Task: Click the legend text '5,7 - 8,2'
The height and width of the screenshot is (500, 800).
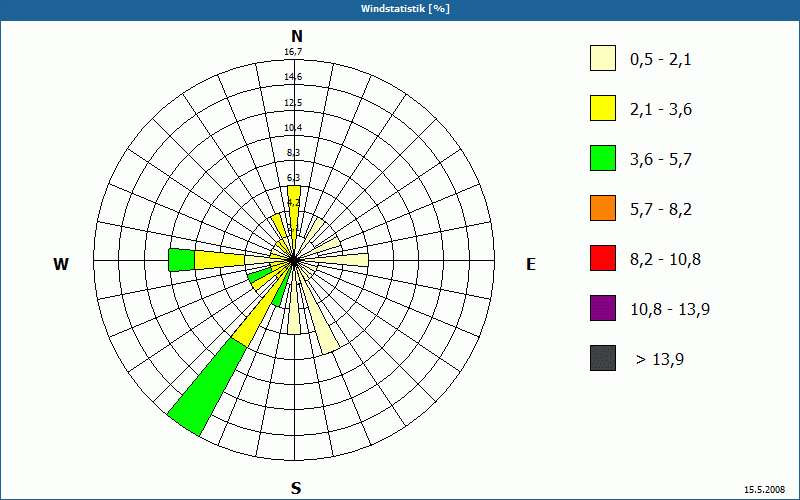Action: coord(661,210)
